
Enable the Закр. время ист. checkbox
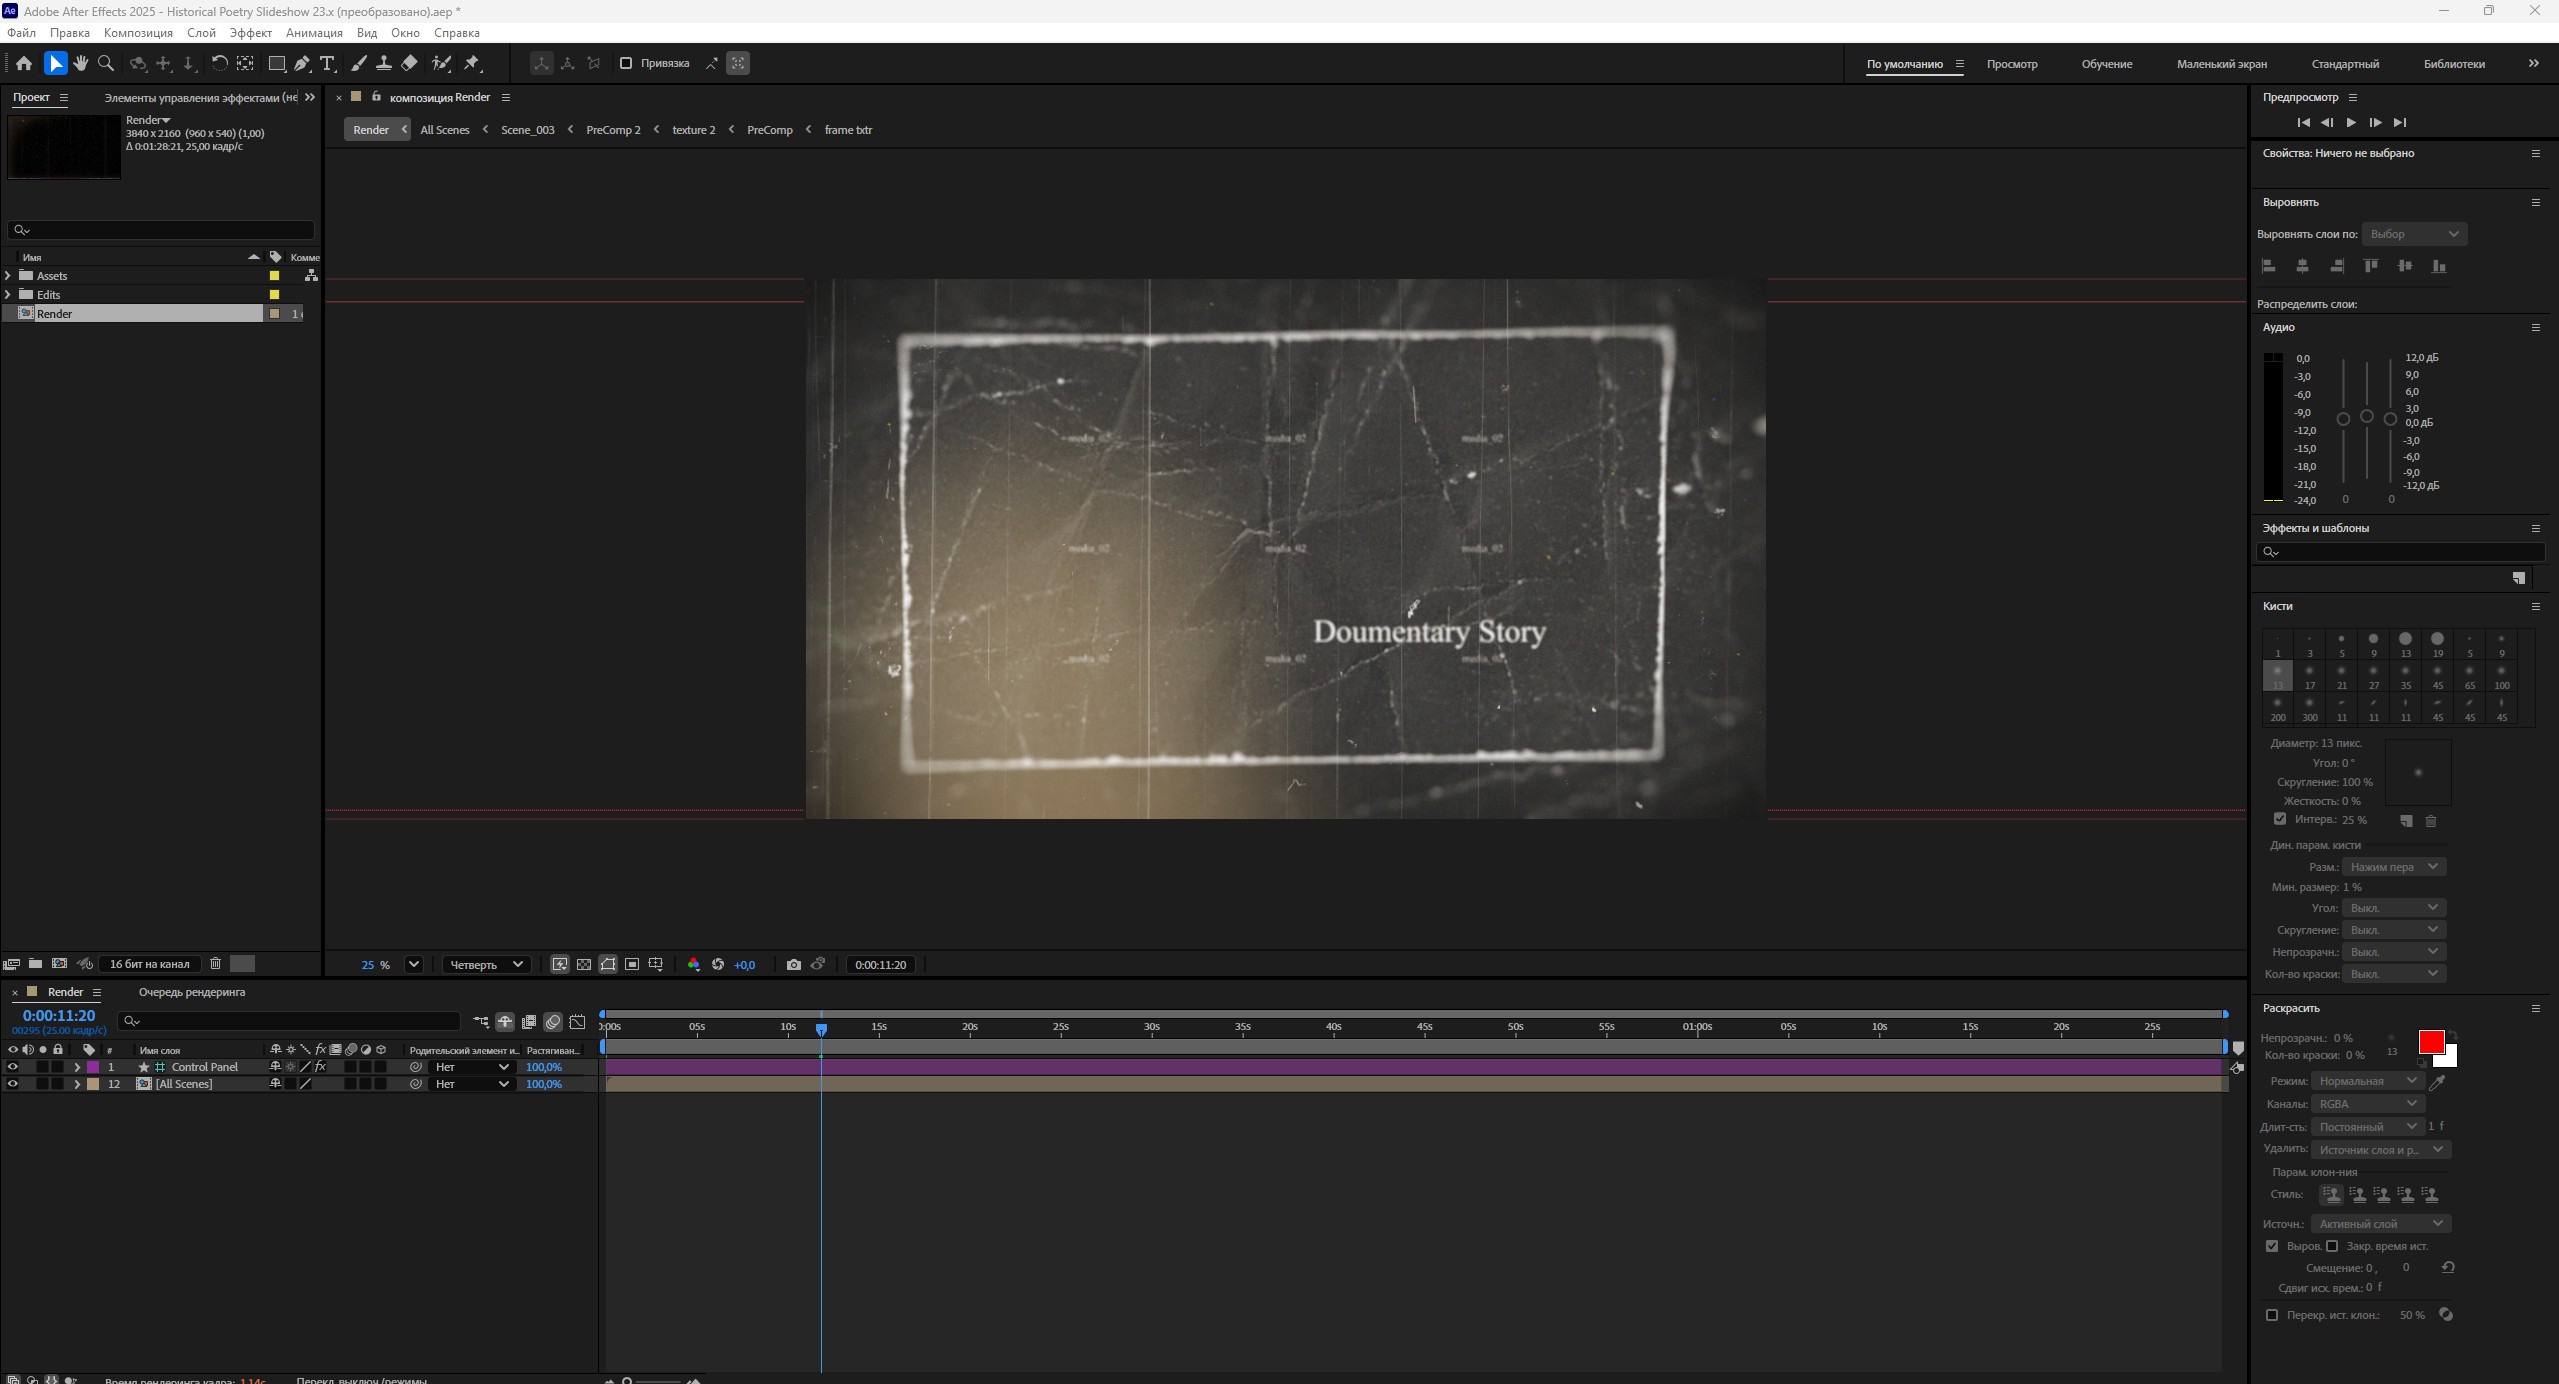[x=2331, y=1246]
